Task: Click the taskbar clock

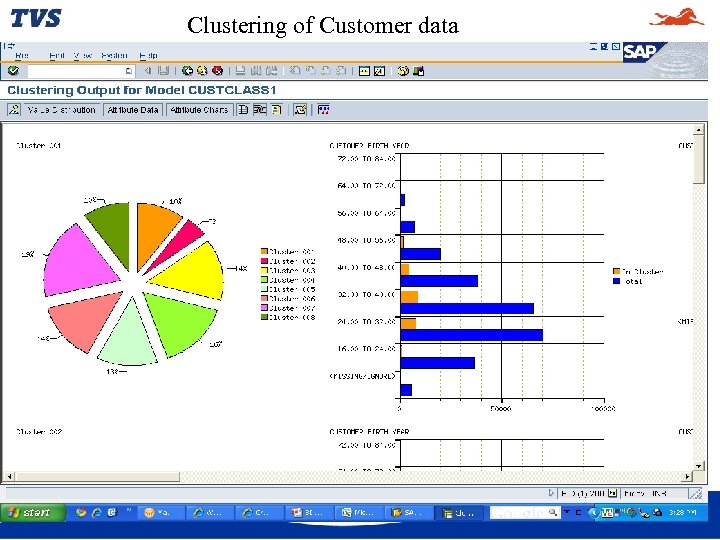Action: (682, 512)
